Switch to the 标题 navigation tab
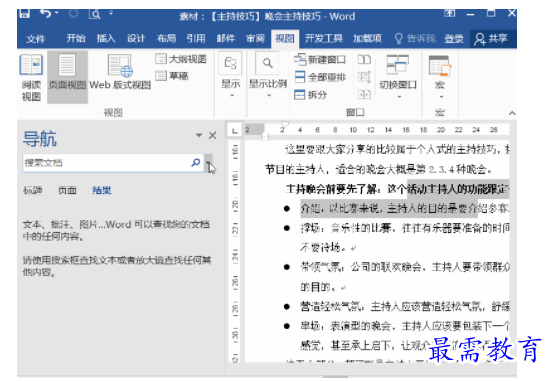The width and height of the screenshot is (550, 381). [x=33, y=190]
